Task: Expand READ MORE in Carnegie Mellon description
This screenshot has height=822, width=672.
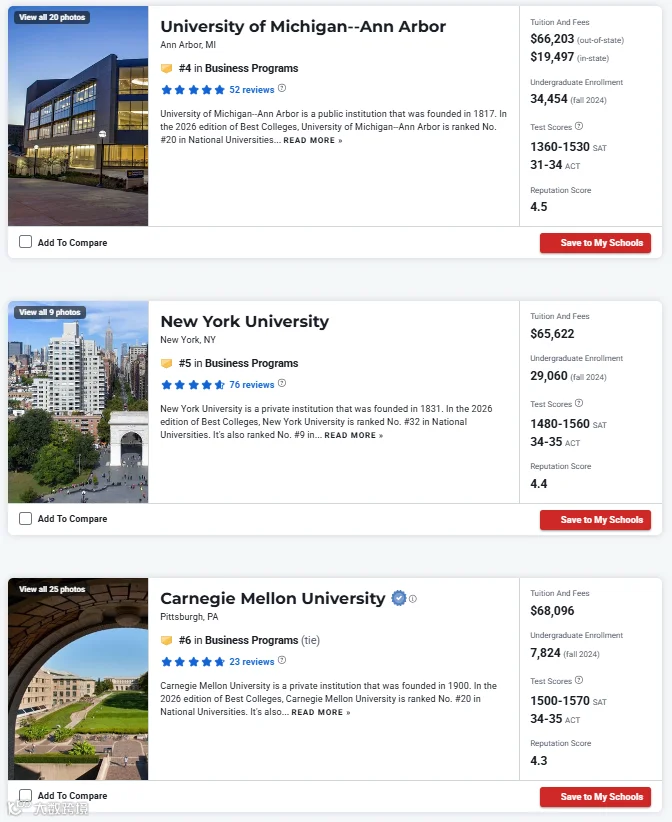Action: (x=321, y=712)
